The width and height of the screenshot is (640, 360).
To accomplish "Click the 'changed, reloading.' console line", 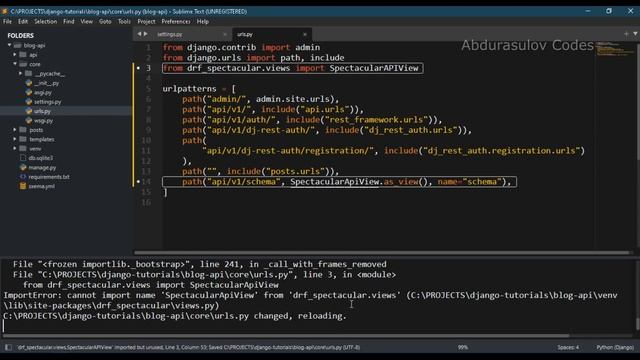I will click(x=175, y=316).
